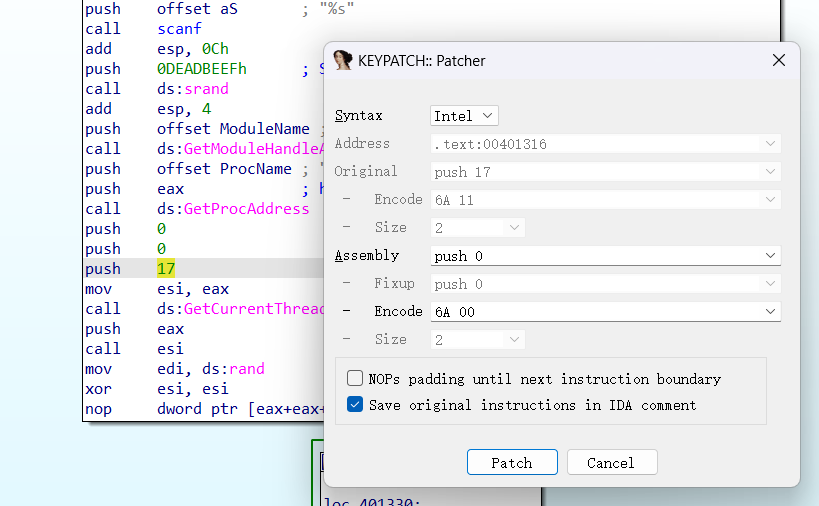Click the highlighted operand 17
This screenshot has height=506, width=819.
click(166, 269)
